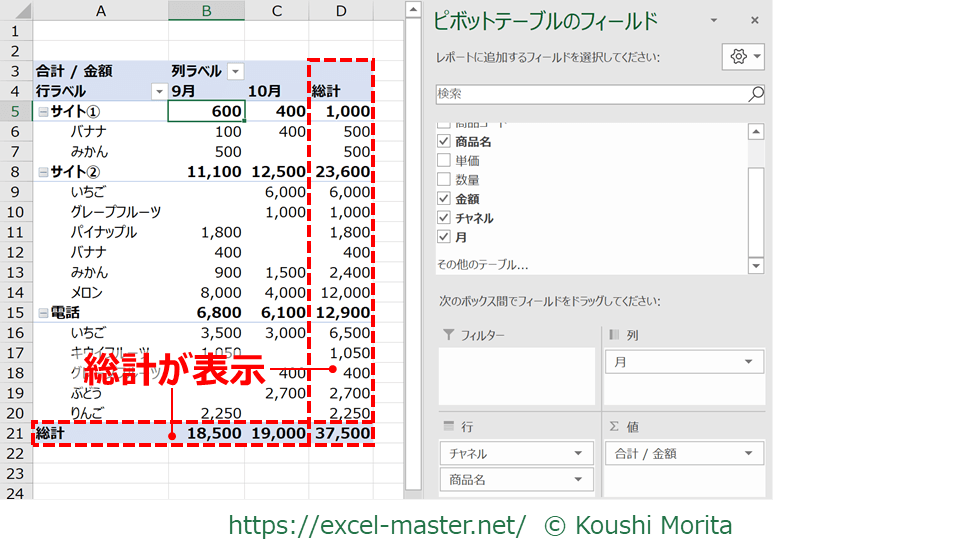Click the search magnifier icon

pos(755,94)
